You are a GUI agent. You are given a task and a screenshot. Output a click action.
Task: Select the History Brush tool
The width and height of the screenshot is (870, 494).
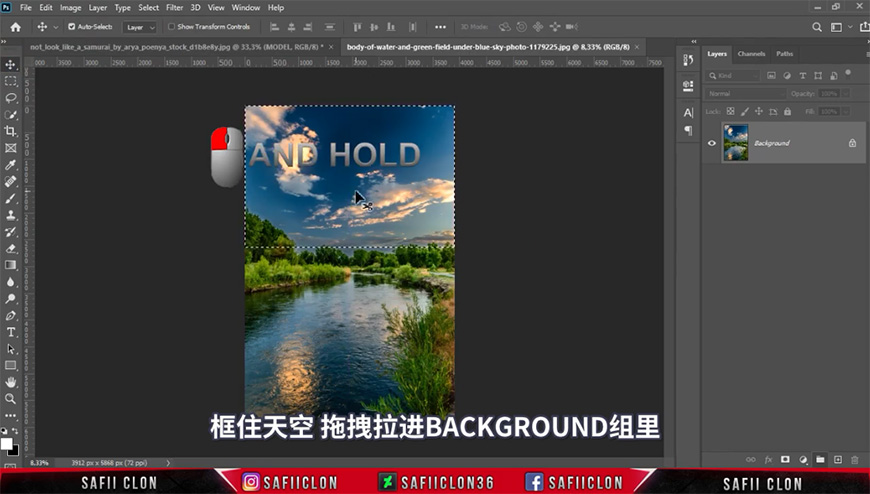tap(11, 231)
